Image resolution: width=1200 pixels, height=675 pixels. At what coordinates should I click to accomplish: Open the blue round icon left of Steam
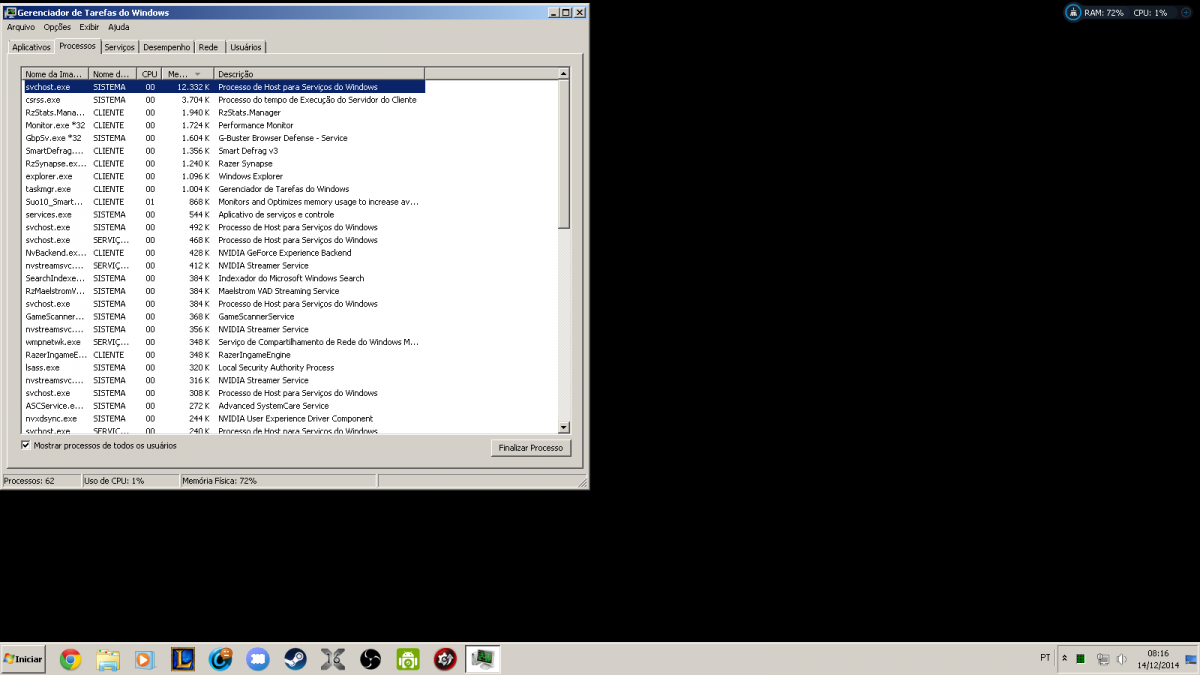258,659
